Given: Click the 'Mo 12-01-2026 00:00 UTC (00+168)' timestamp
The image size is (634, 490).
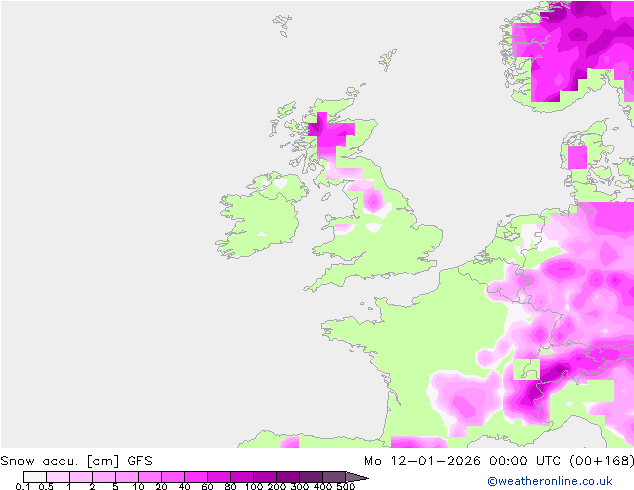Looking at the screenshot, I should pyautogui.click(x=499, y=461).
